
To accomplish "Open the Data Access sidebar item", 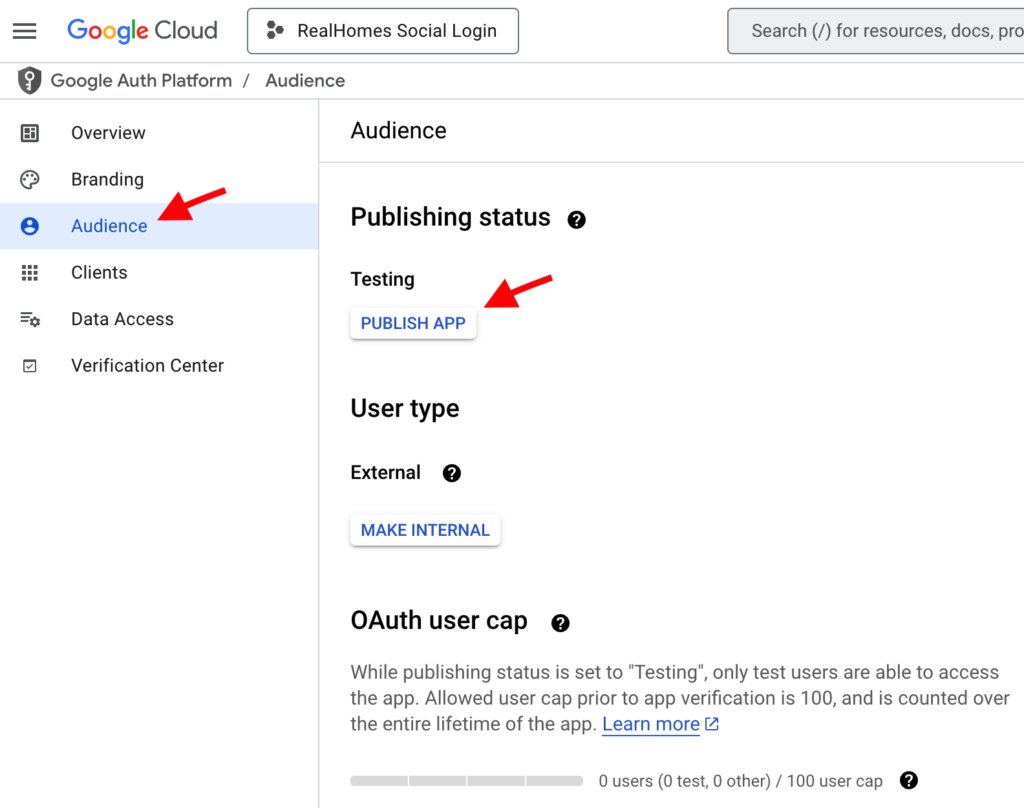I will (159, 319).
